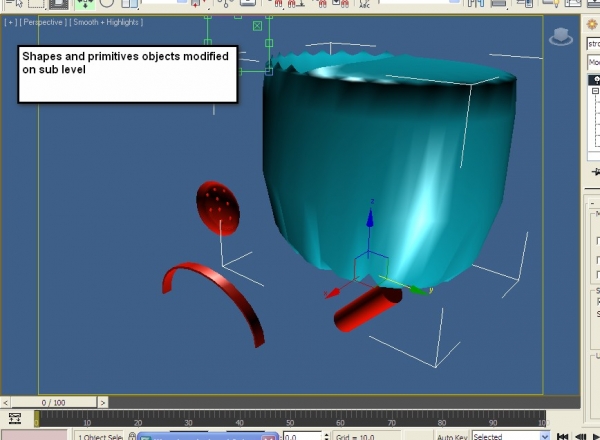600x440 pixels.
Task: Click the 0.0 coordinate spinner arrows
Action: point(326,436)
